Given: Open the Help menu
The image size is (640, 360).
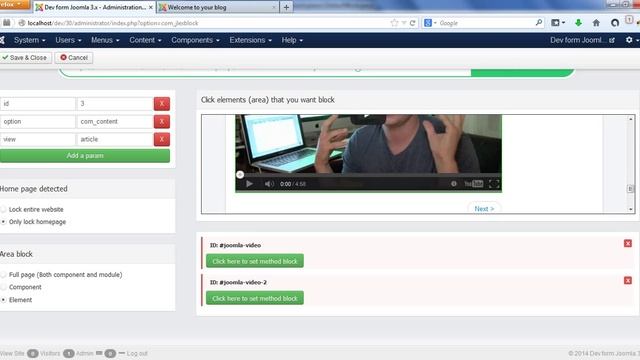Looking at the screenshot, I should (292, 40).
